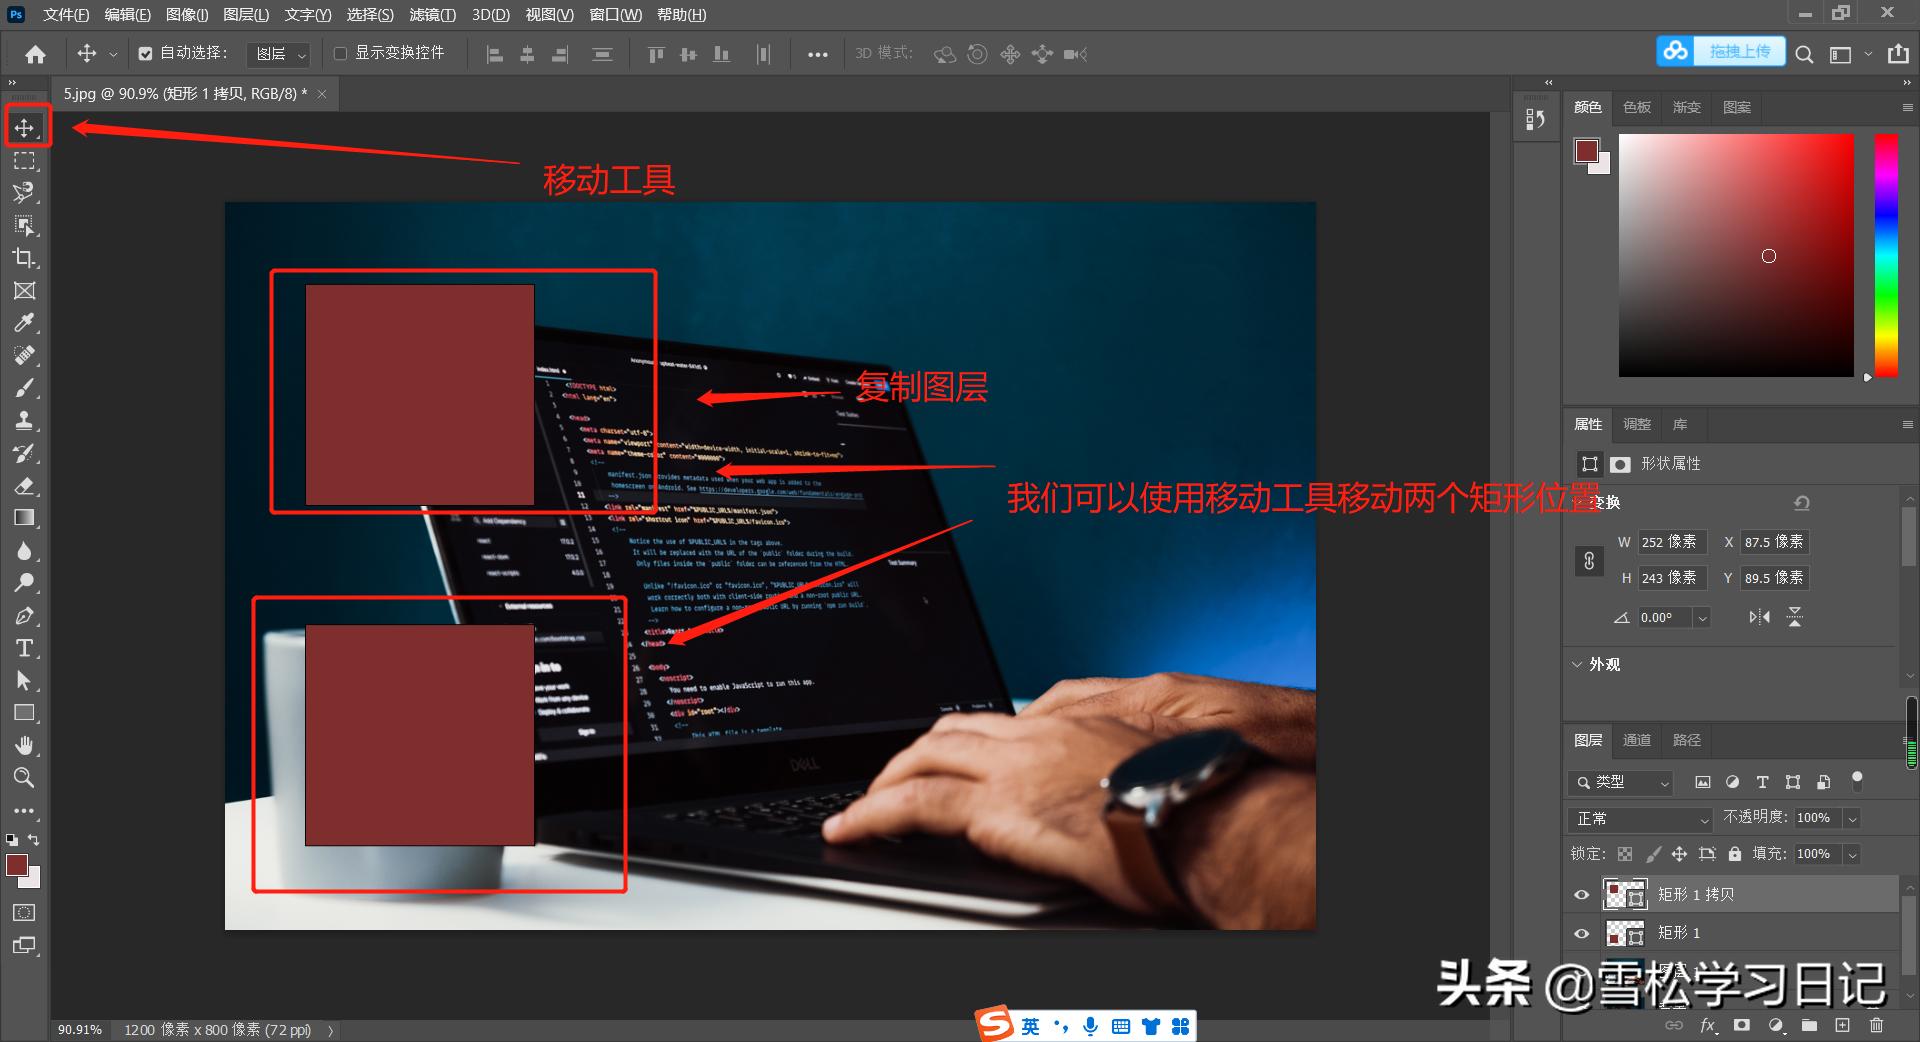Select the Move tool in the toolbar
Viewport: 1920px width, 1042px height.
point(25,125)
